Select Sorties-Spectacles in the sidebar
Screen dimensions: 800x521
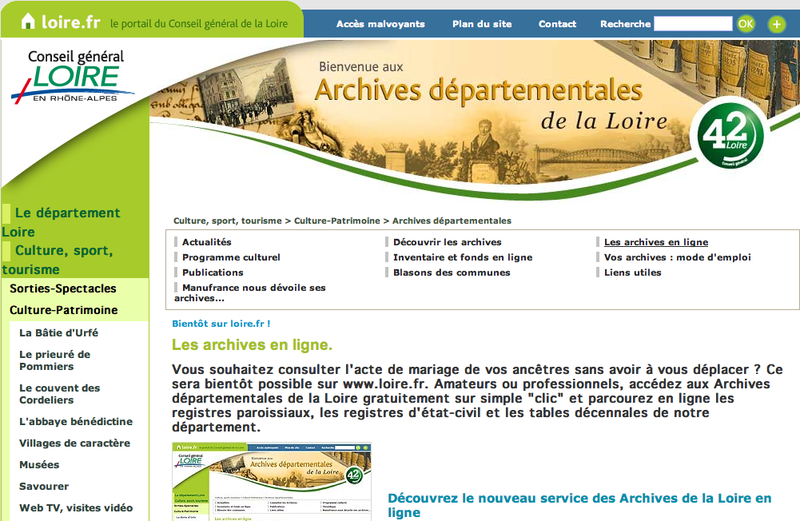[63, 288]
